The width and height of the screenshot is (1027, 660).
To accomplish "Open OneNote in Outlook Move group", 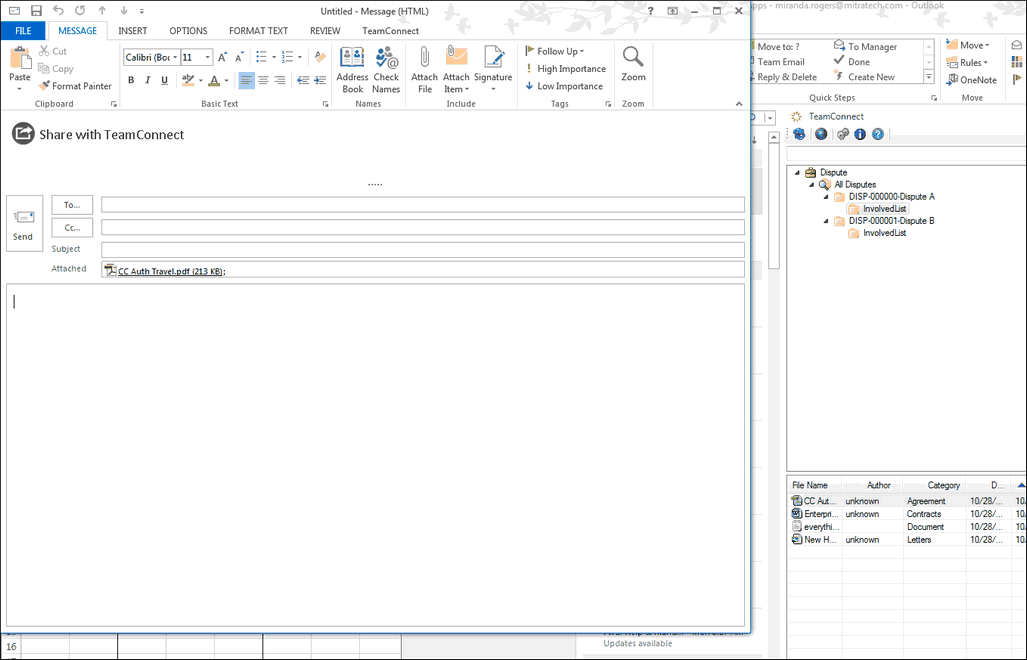I will (971, 80).
